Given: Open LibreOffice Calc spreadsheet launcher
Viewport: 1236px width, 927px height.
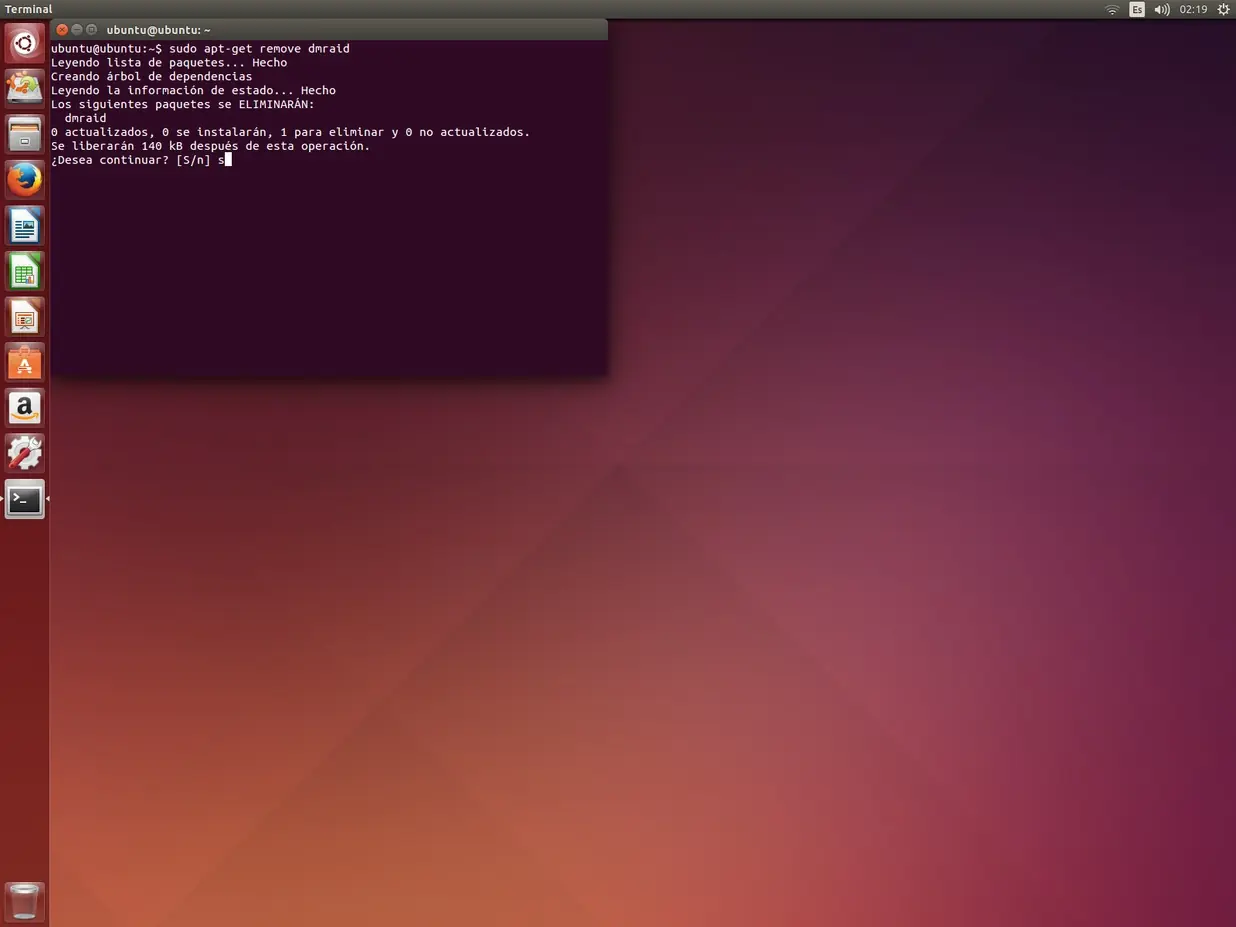Looking at the screenshot, I should coord(24,271).
